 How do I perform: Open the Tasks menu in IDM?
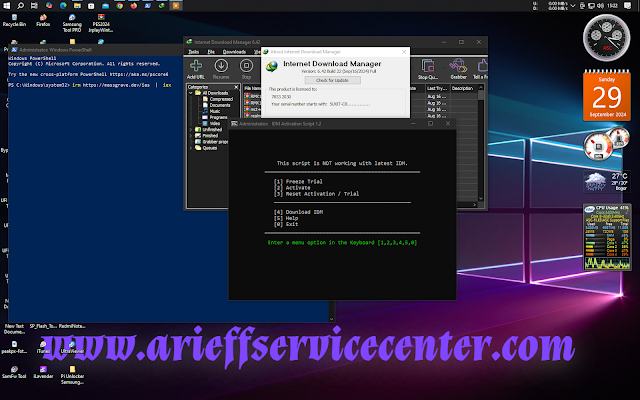(x=193, y=52)
